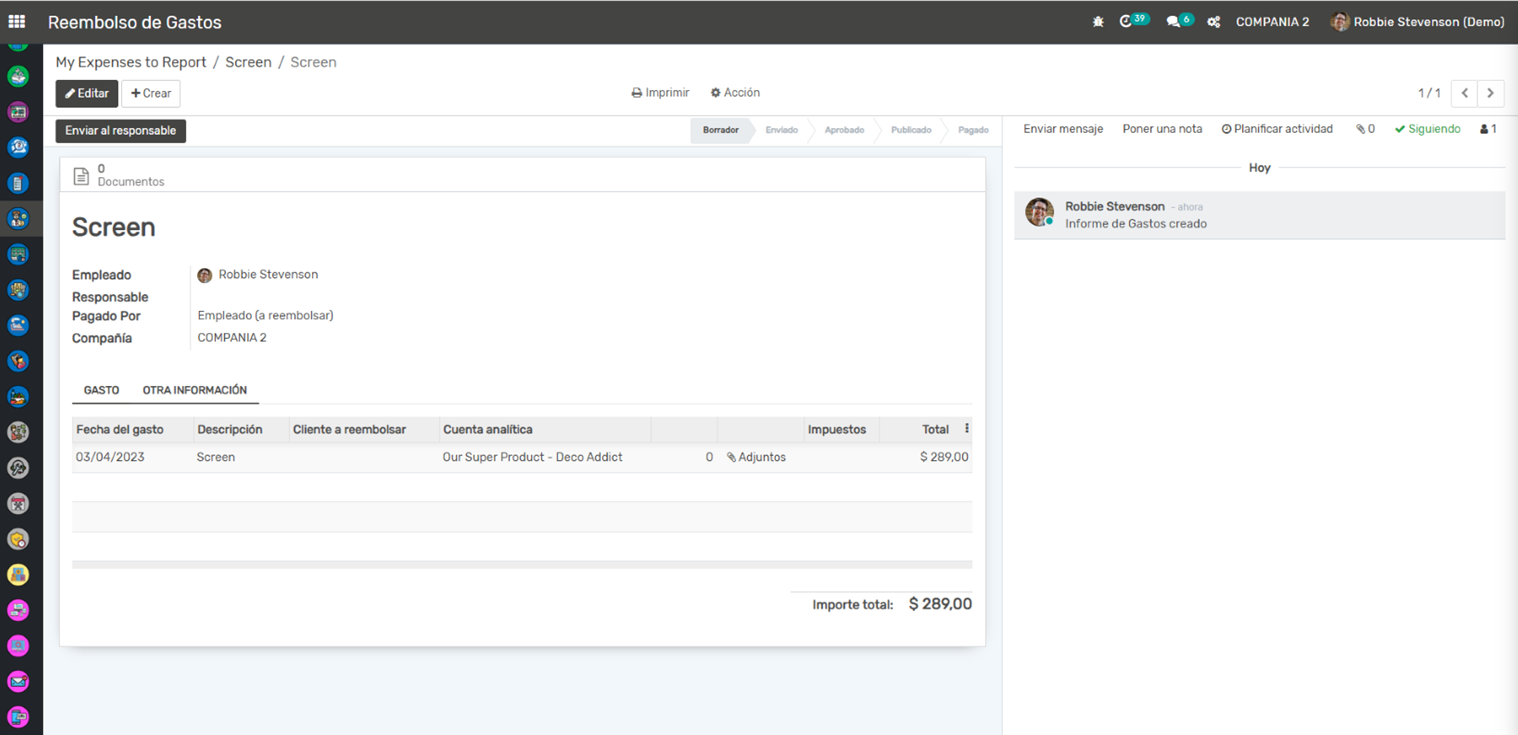Click the Enviar al responsable button
Screen dimensions: 1518x735
click(121, 131)
